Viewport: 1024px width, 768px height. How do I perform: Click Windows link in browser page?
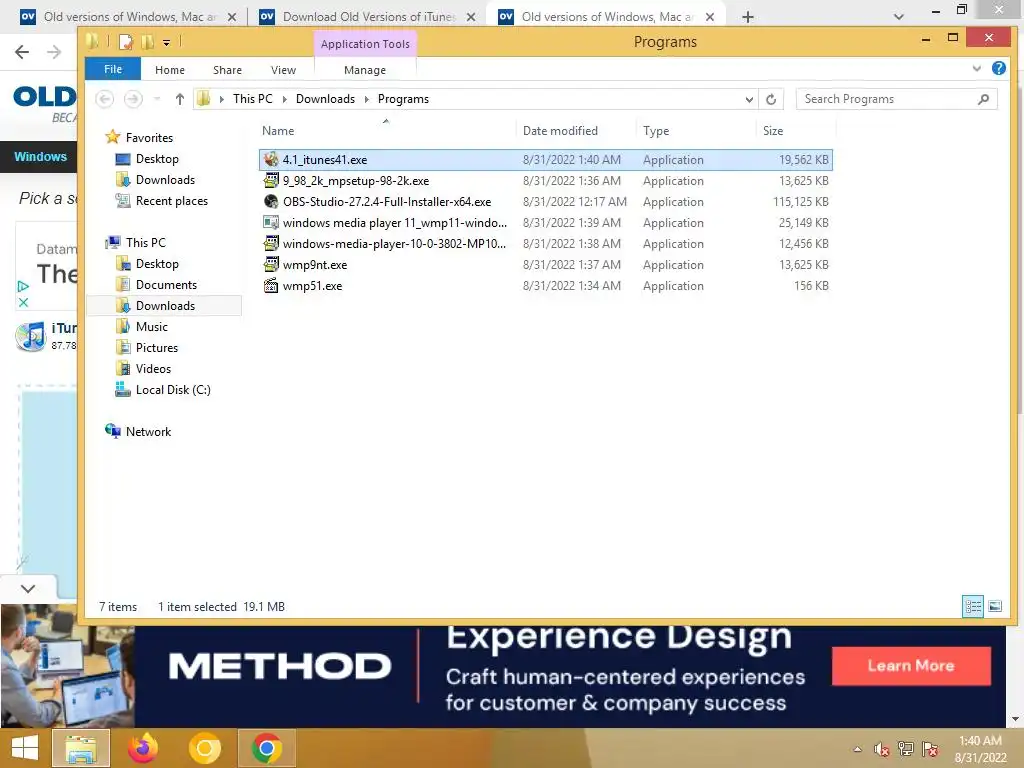pos(40,157)
